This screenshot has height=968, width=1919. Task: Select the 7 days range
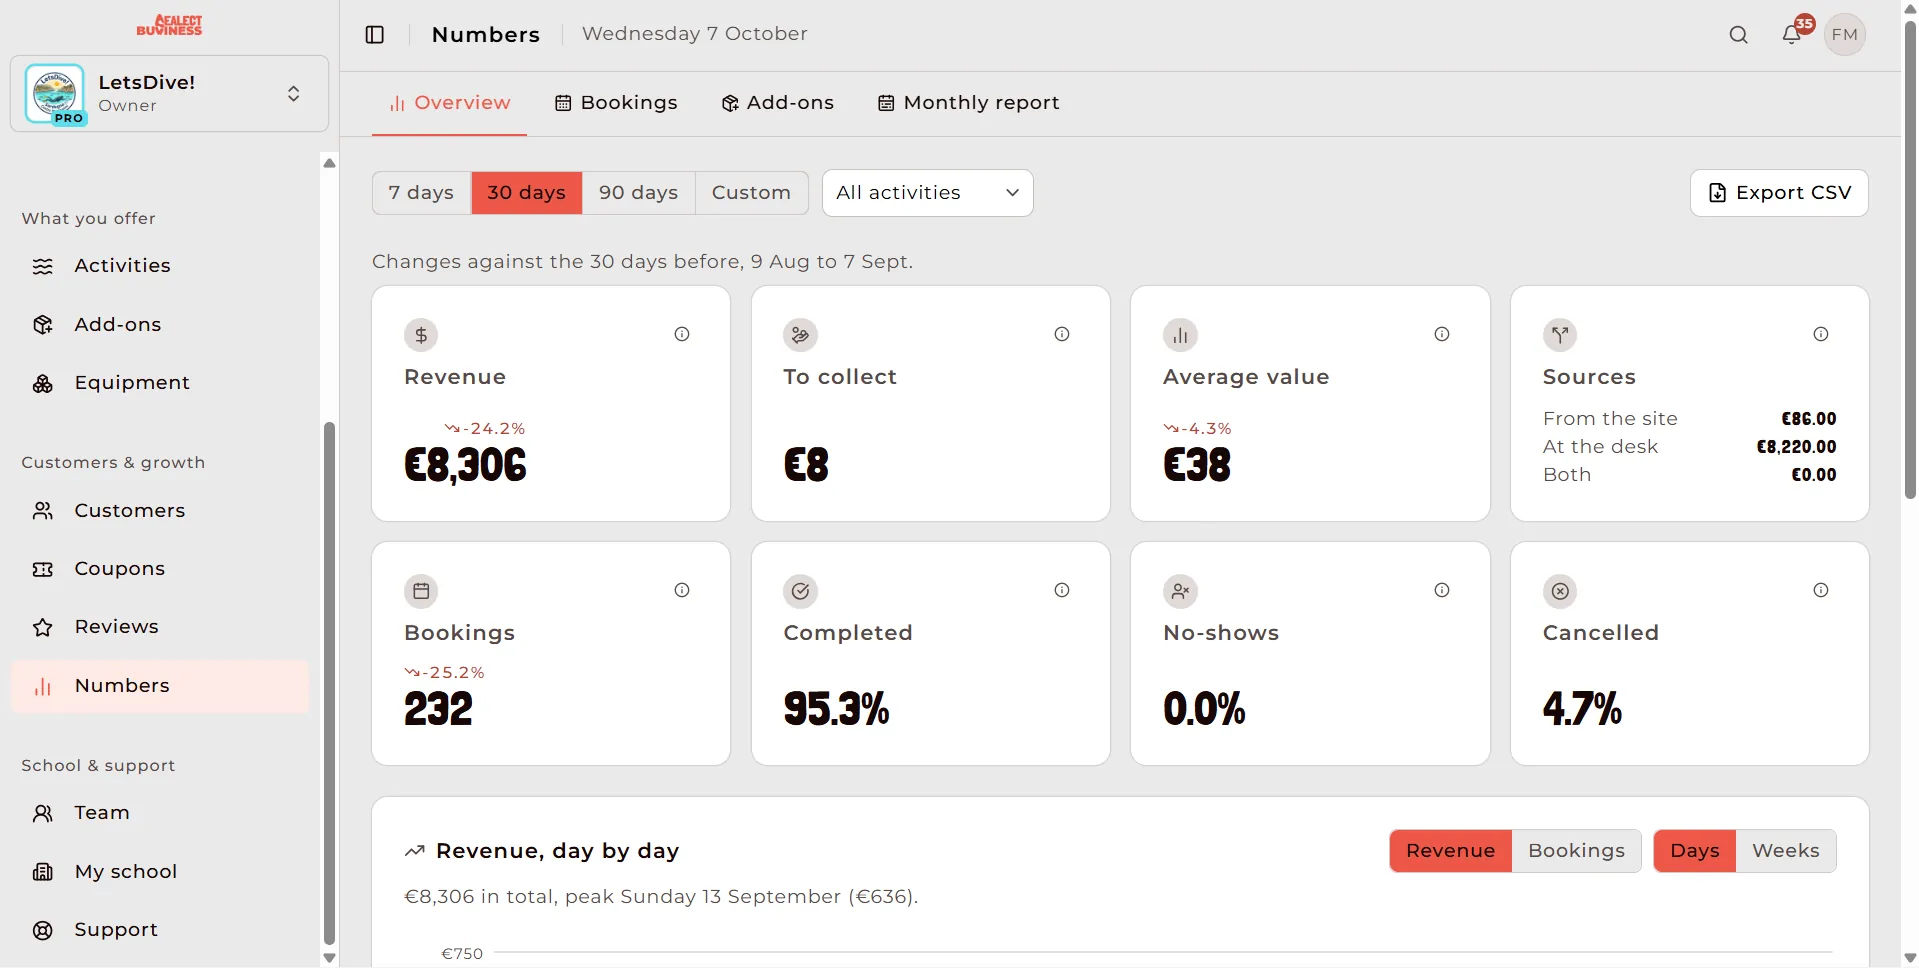click(x=421, y=193)
